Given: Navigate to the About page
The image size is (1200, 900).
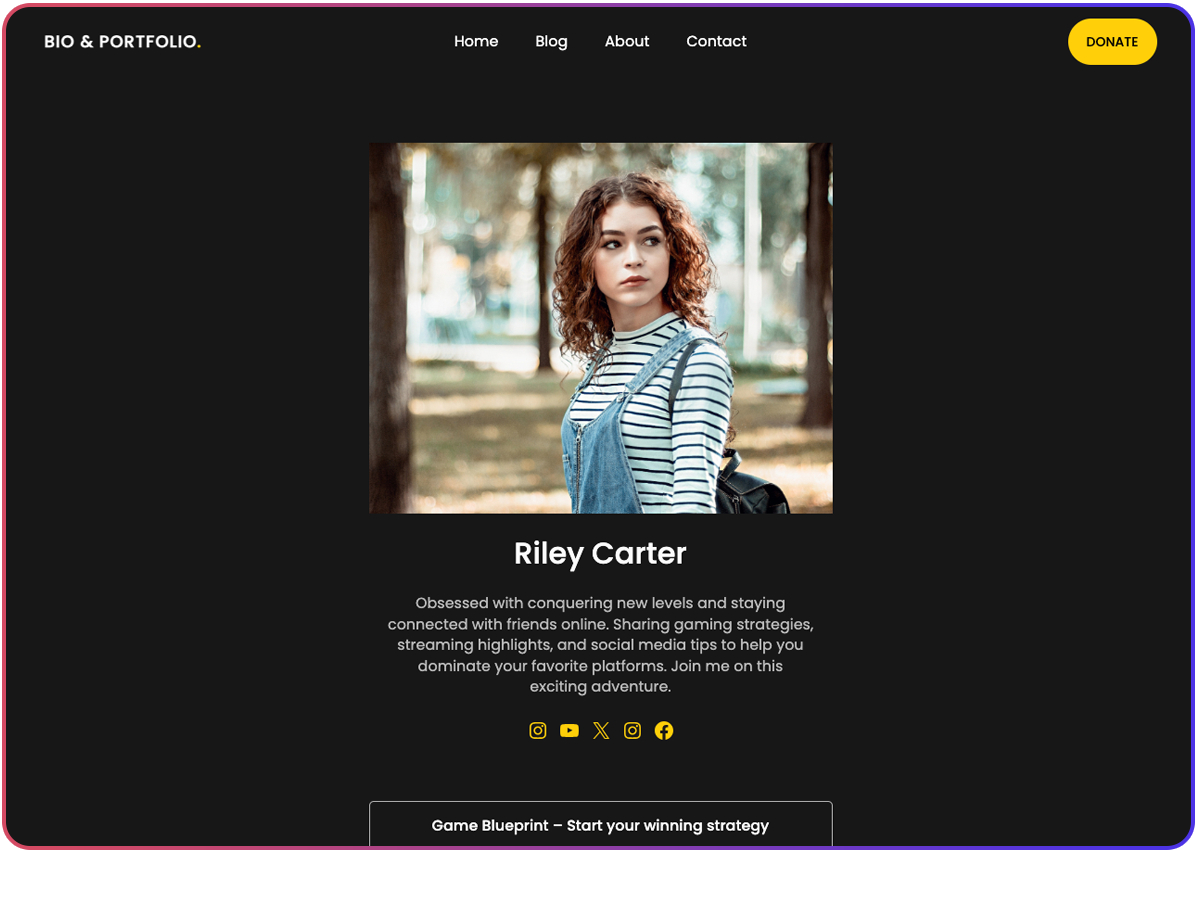Looking at the screenshot, I should coord(627,41).
